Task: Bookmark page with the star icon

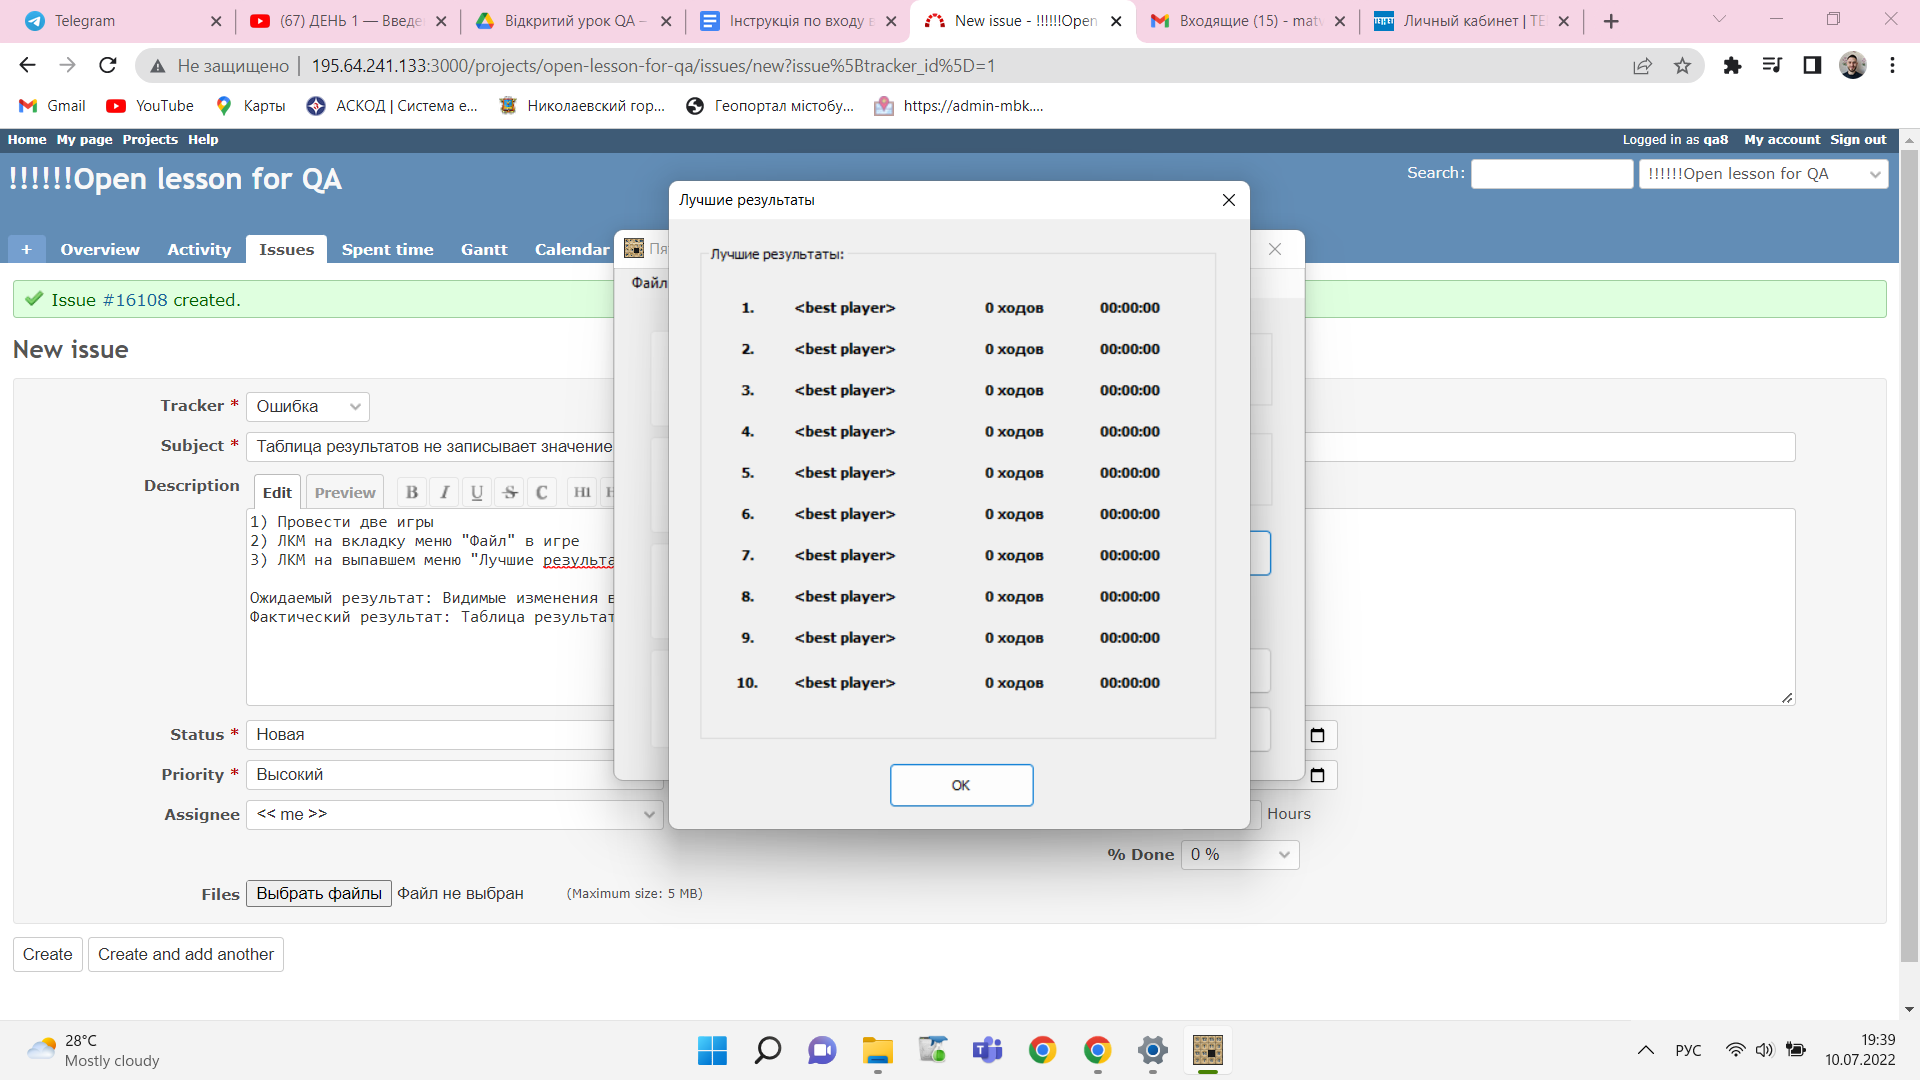Action: pos(1683,66)
